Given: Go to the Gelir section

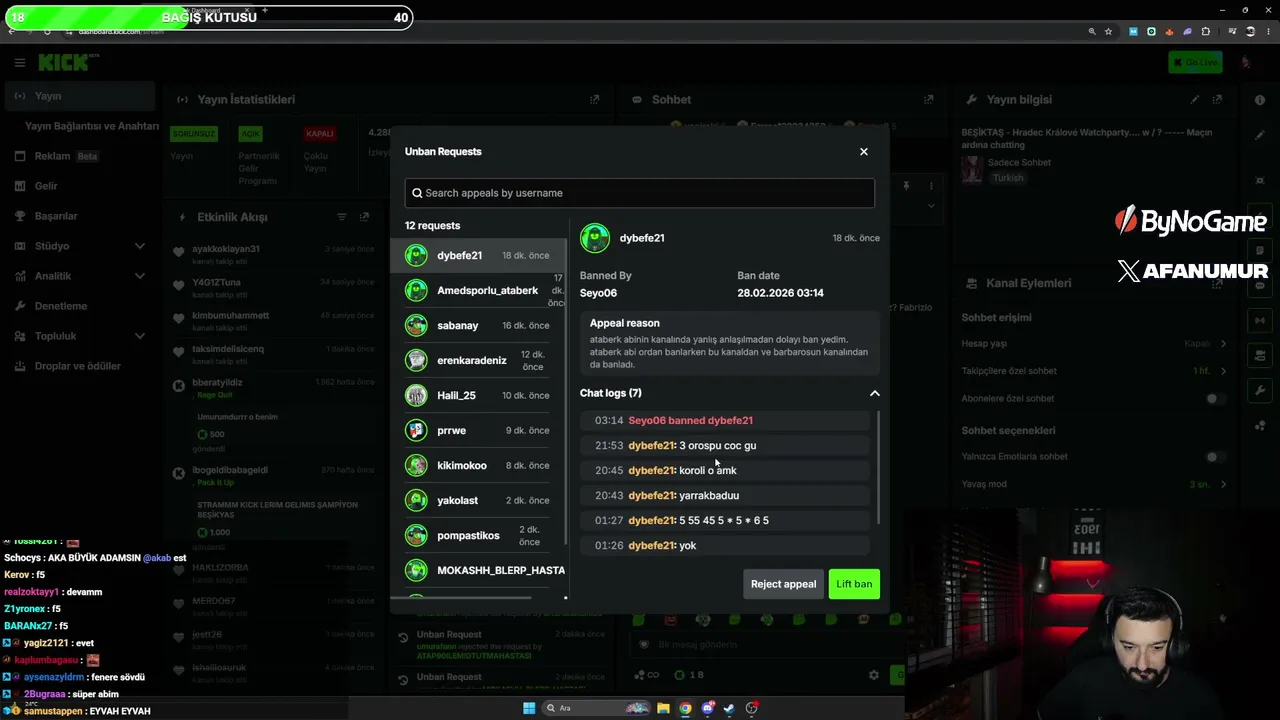Looking at the screenshot, I should click(x=80, y=186).
